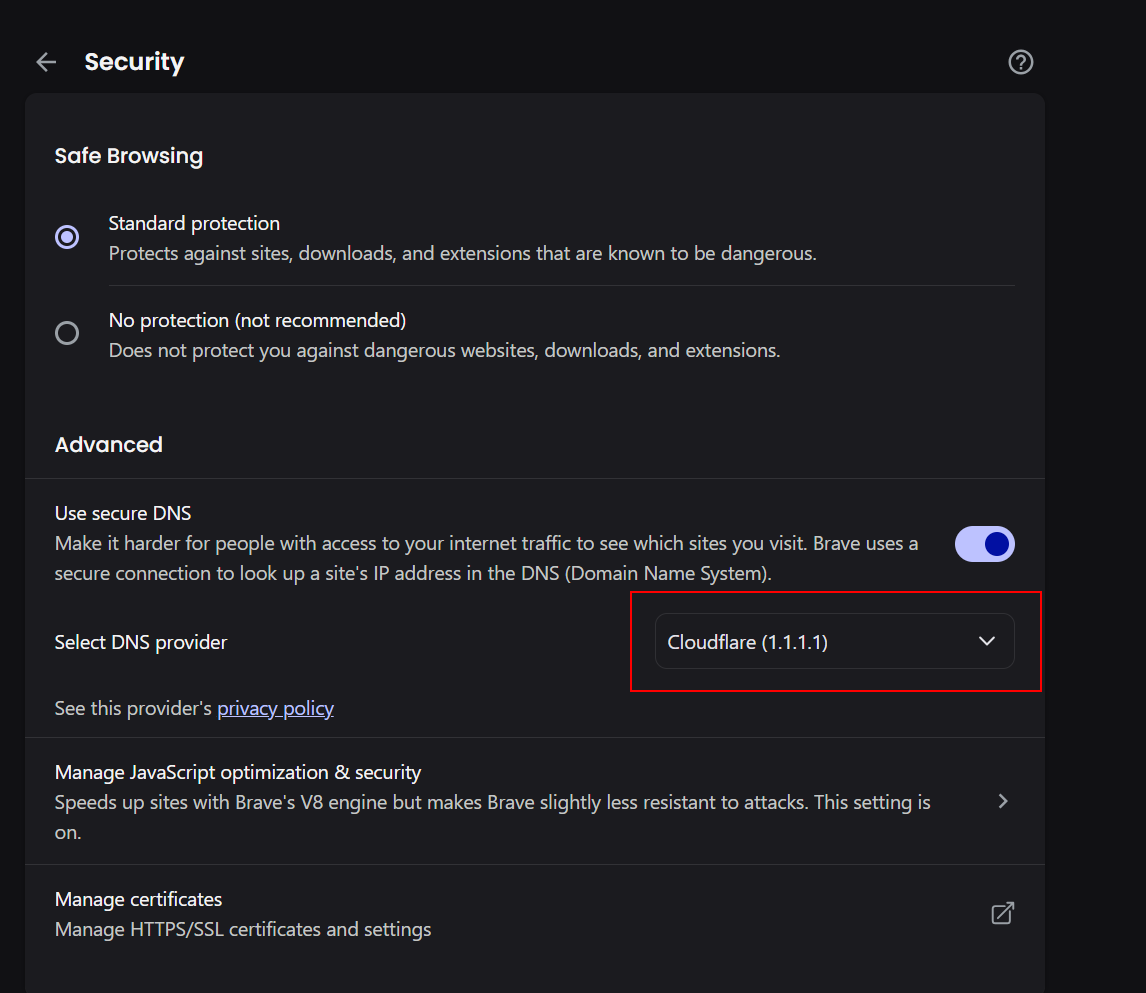Click the selected Standard protection radio indicator
The height and width of the screenshot is (993, 1146).
coord(66,237)
